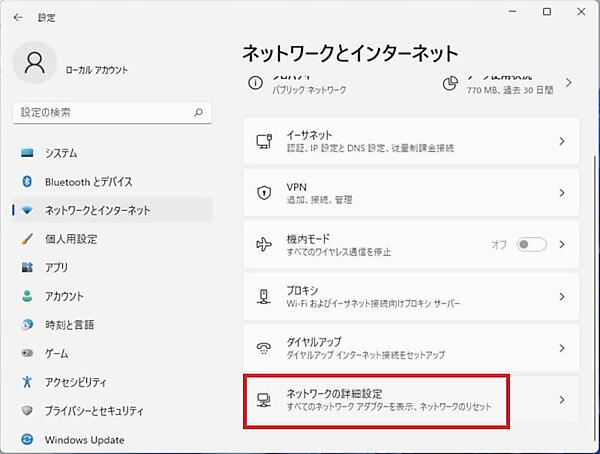Click the 時刻と言語 globe icon
The height and width of the screenshot is (454, 600).
click(x=27, y=325)
